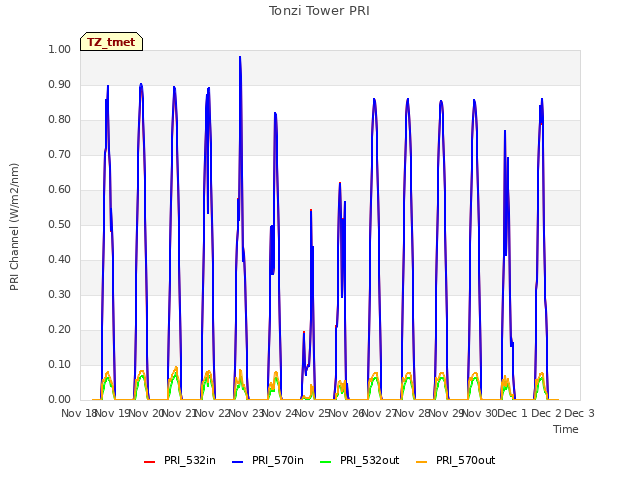Select the PRI_570out legend label
The height and width of the screenshot is (480, 640).
466,460
